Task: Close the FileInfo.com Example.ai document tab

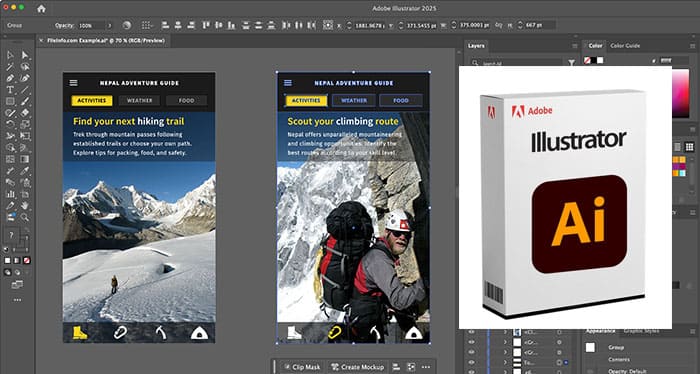Action: pyautogui.click(x=41, y=41)
